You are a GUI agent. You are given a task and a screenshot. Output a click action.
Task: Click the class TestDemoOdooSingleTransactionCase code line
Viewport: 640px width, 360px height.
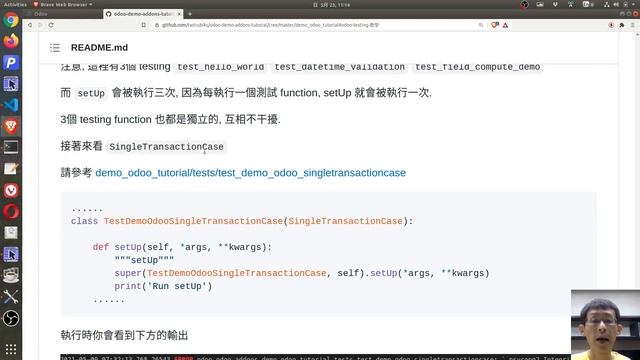(x=242, y=221)
